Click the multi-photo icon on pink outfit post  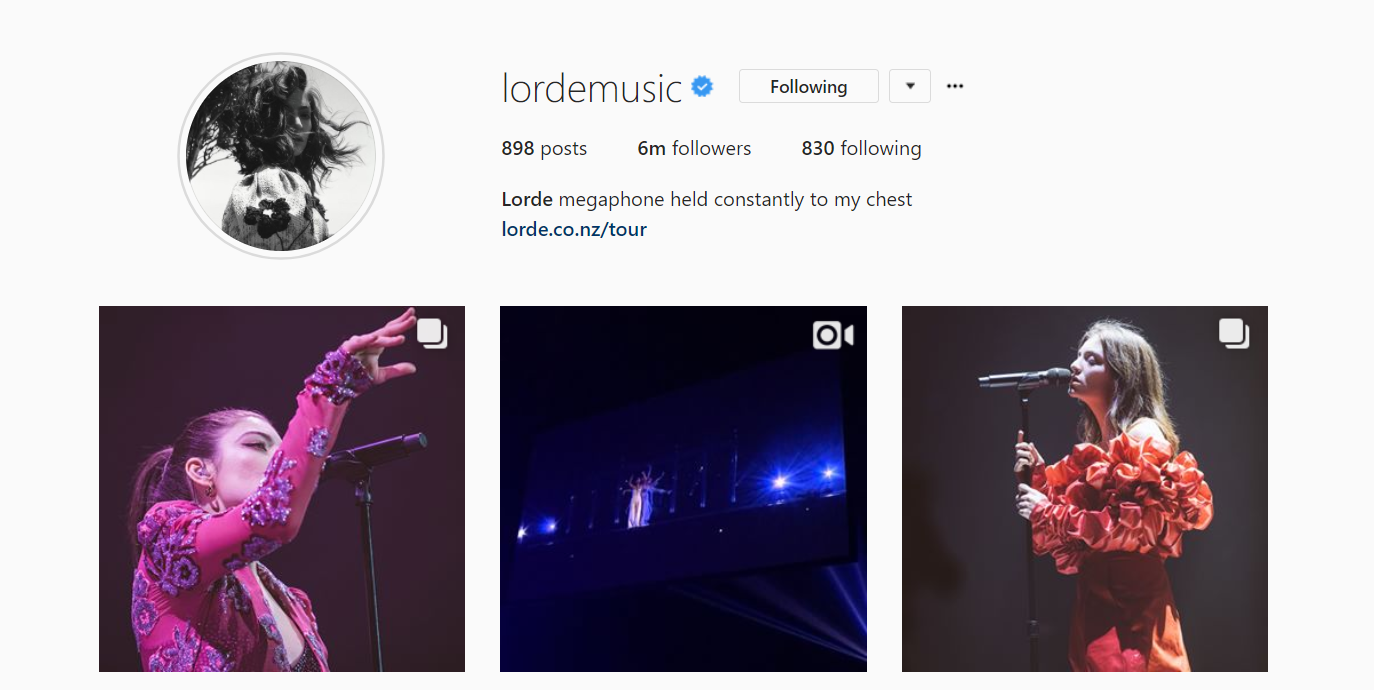click(432, 333)
